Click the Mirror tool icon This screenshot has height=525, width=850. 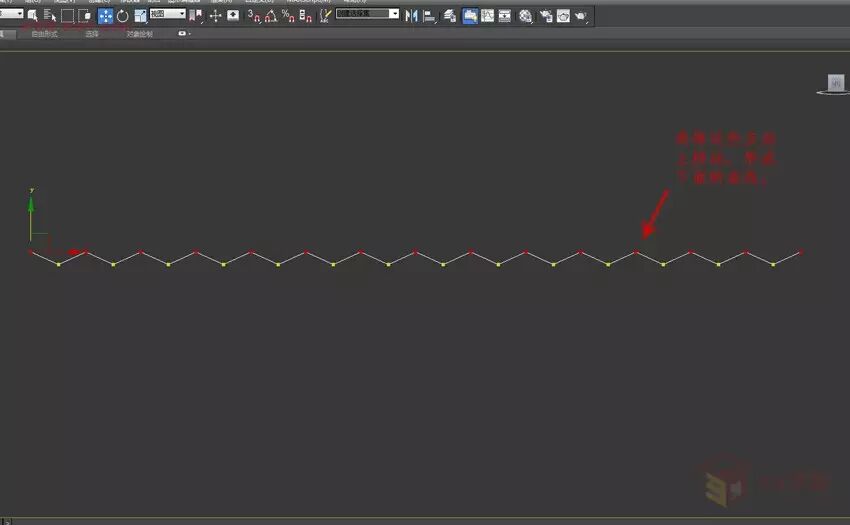pyautogui.click(x=411, y=16)
